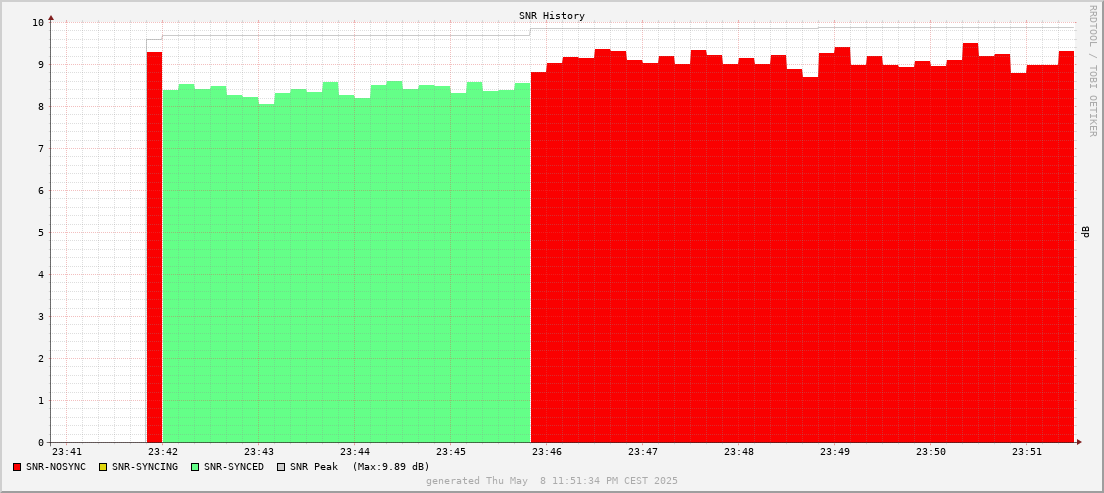
Task: Click the 23:43 time axis label
Action: pyautogui.click(x=258, y=451)
